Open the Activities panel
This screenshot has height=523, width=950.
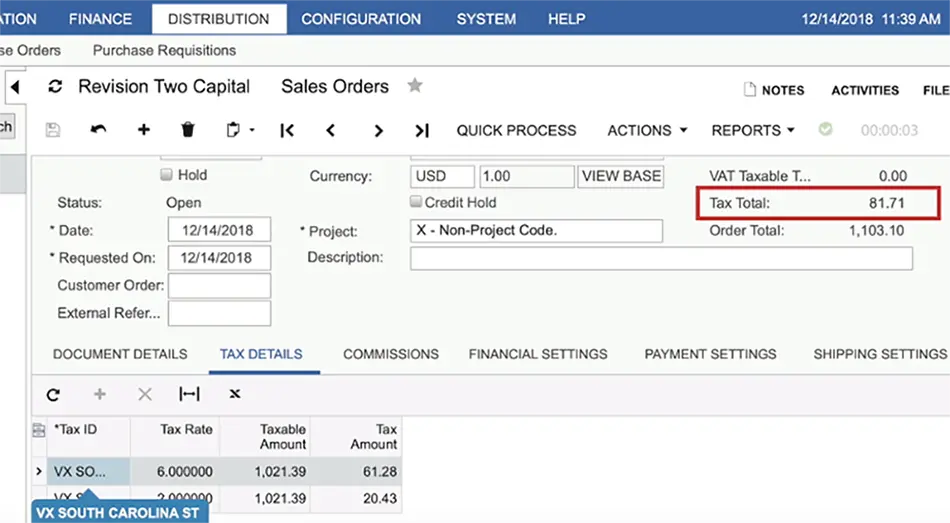click(x=865, y=90)
